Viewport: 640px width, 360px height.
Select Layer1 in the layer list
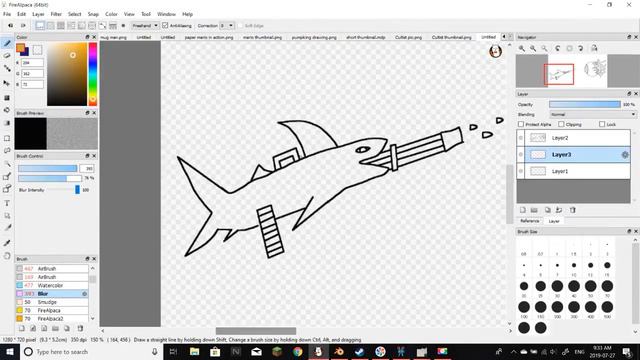coord(573,171)
